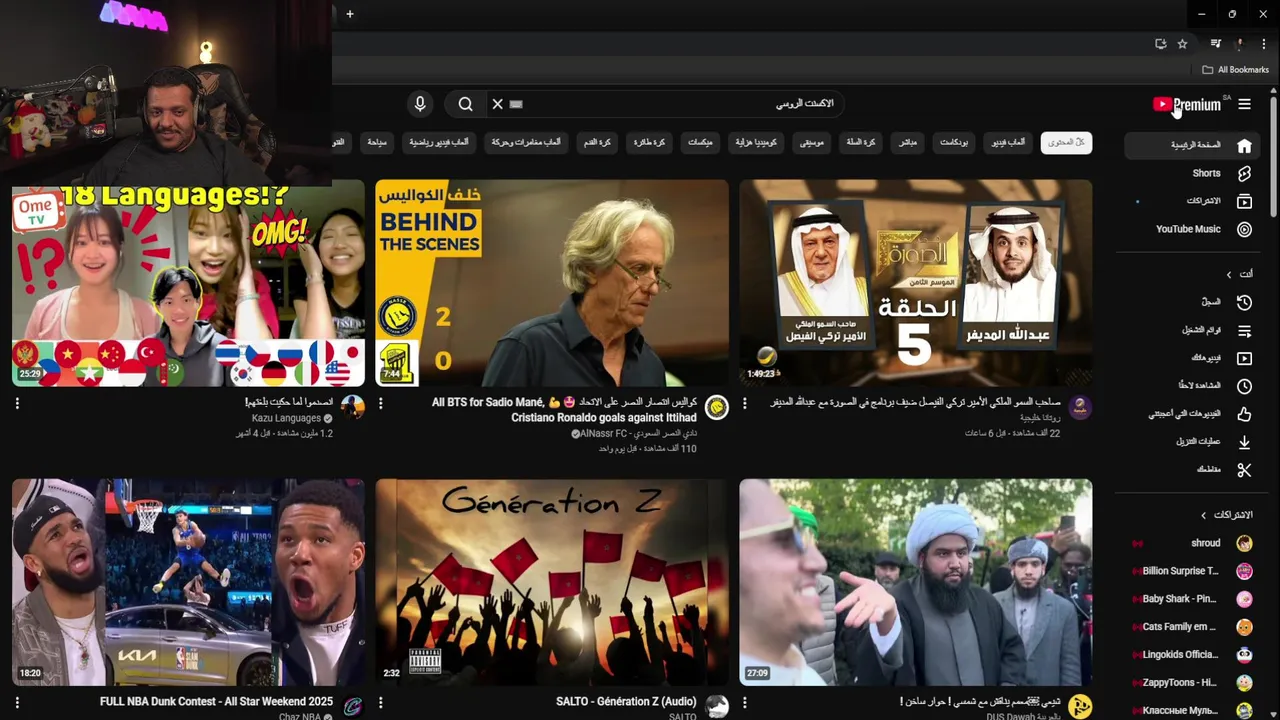The image size is (1280, 720).
Task: Open Watch later (المشاهدة لاحقًا) in the sidebar
Action: coord(1192,386)
